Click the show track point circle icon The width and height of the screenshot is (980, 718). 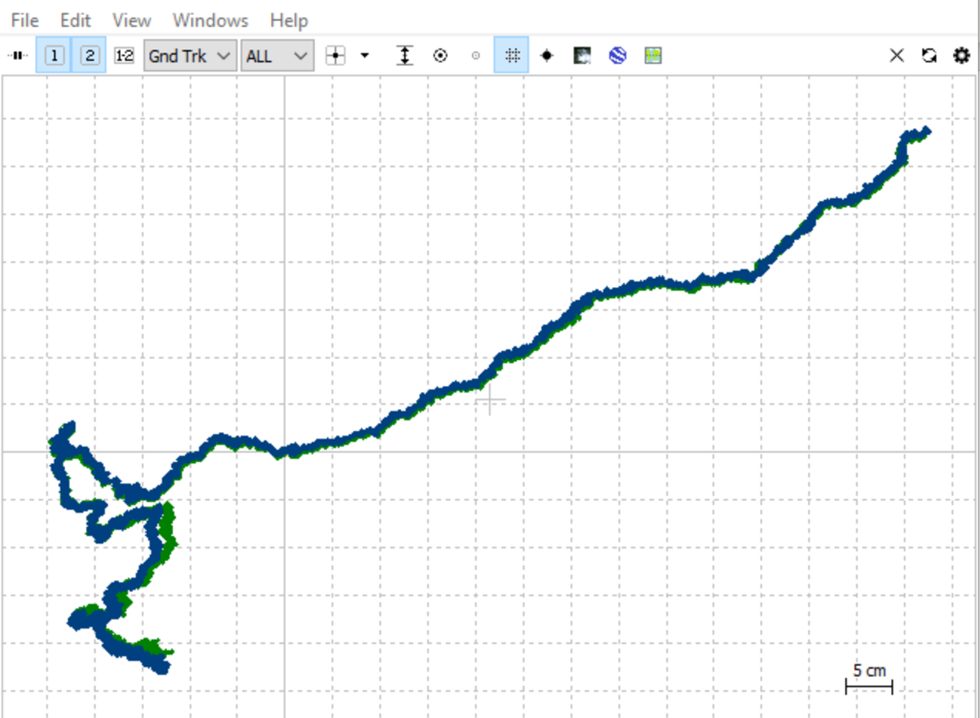click(x=440, y=56)
